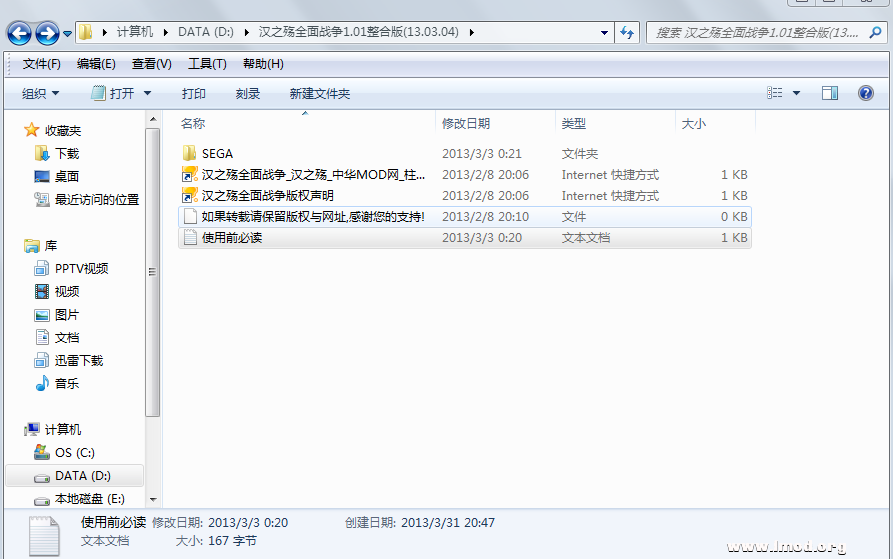Image resolution: width=893 pixels, height=559 pixels.
Task: Click the 新建文件夹 button
Action: point(320,93)
